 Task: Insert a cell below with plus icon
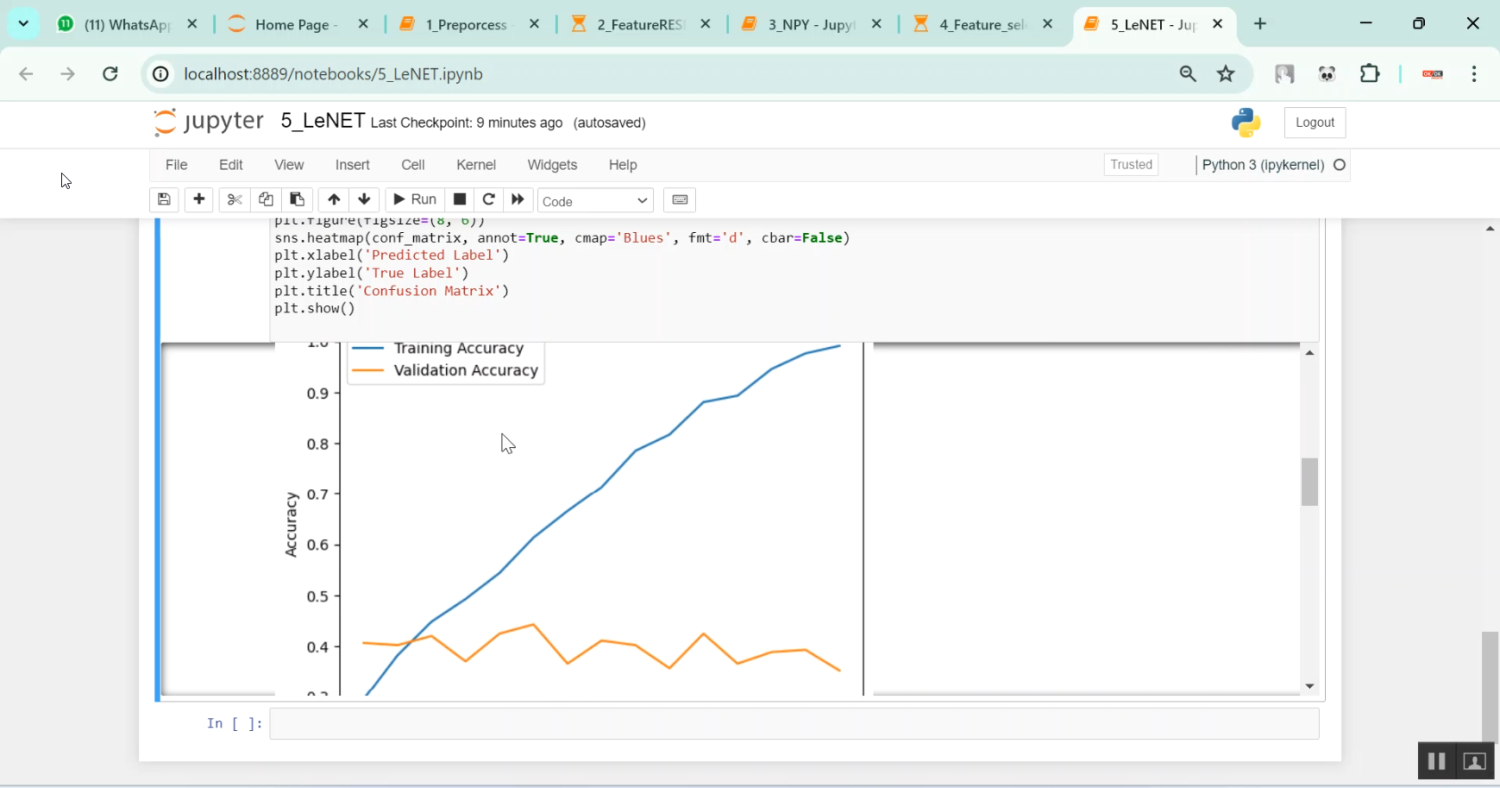point(199,200)
